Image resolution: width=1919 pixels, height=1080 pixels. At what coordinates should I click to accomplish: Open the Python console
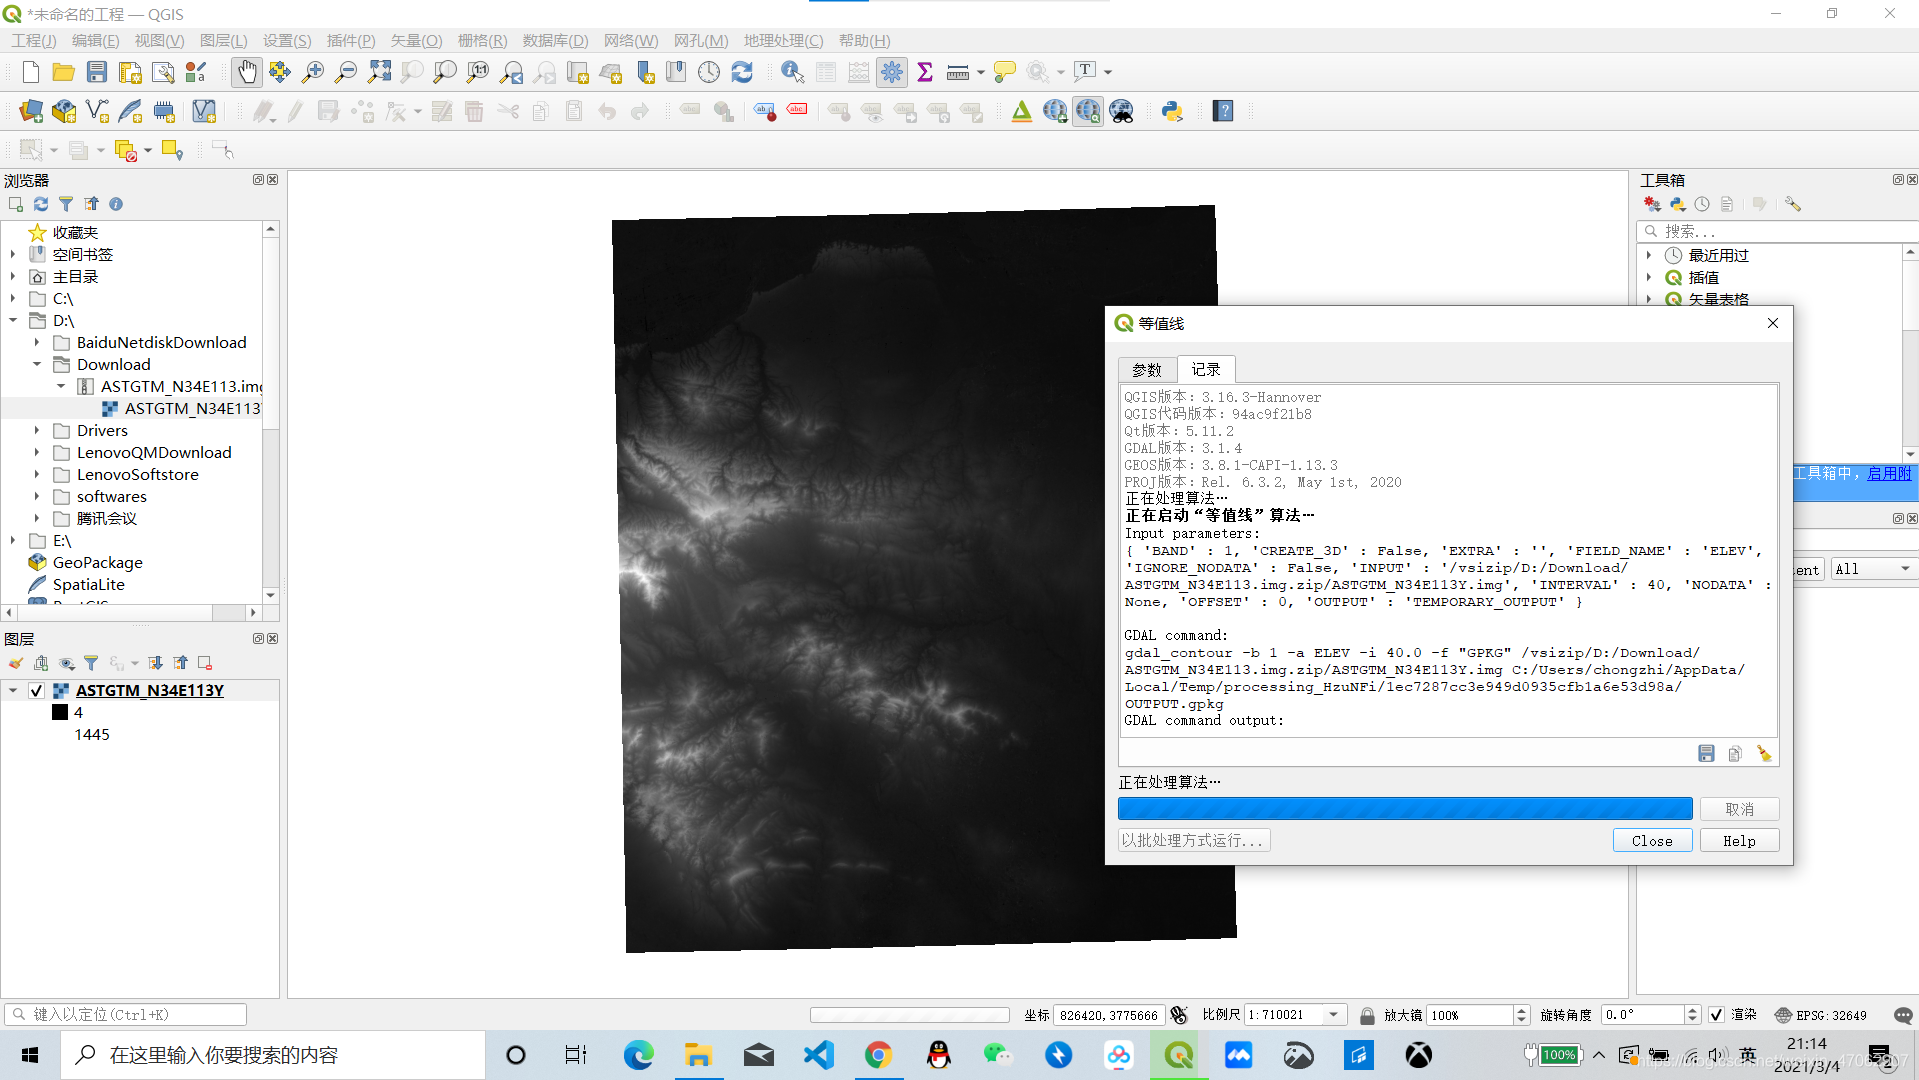1172,111
